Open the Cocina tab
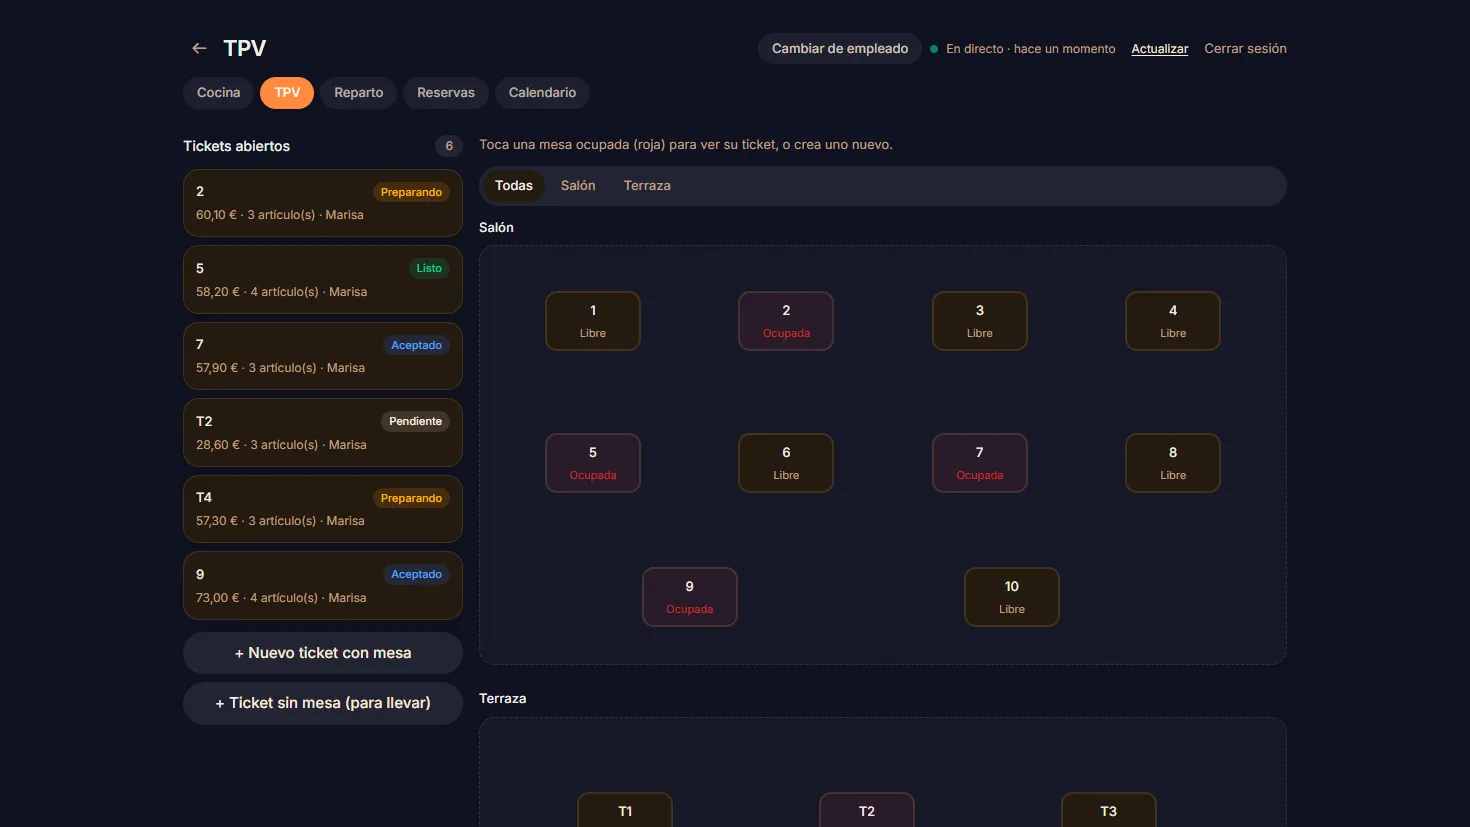 coord(218,93)
